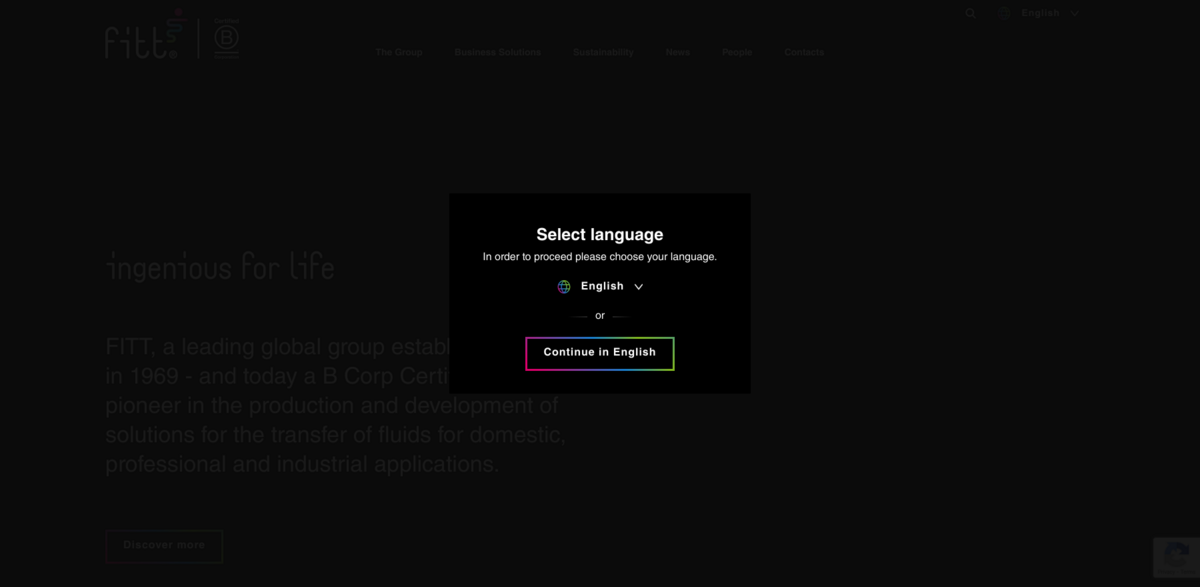
Task: Click the 'ingenious for life' tagline
Action: 220,267
